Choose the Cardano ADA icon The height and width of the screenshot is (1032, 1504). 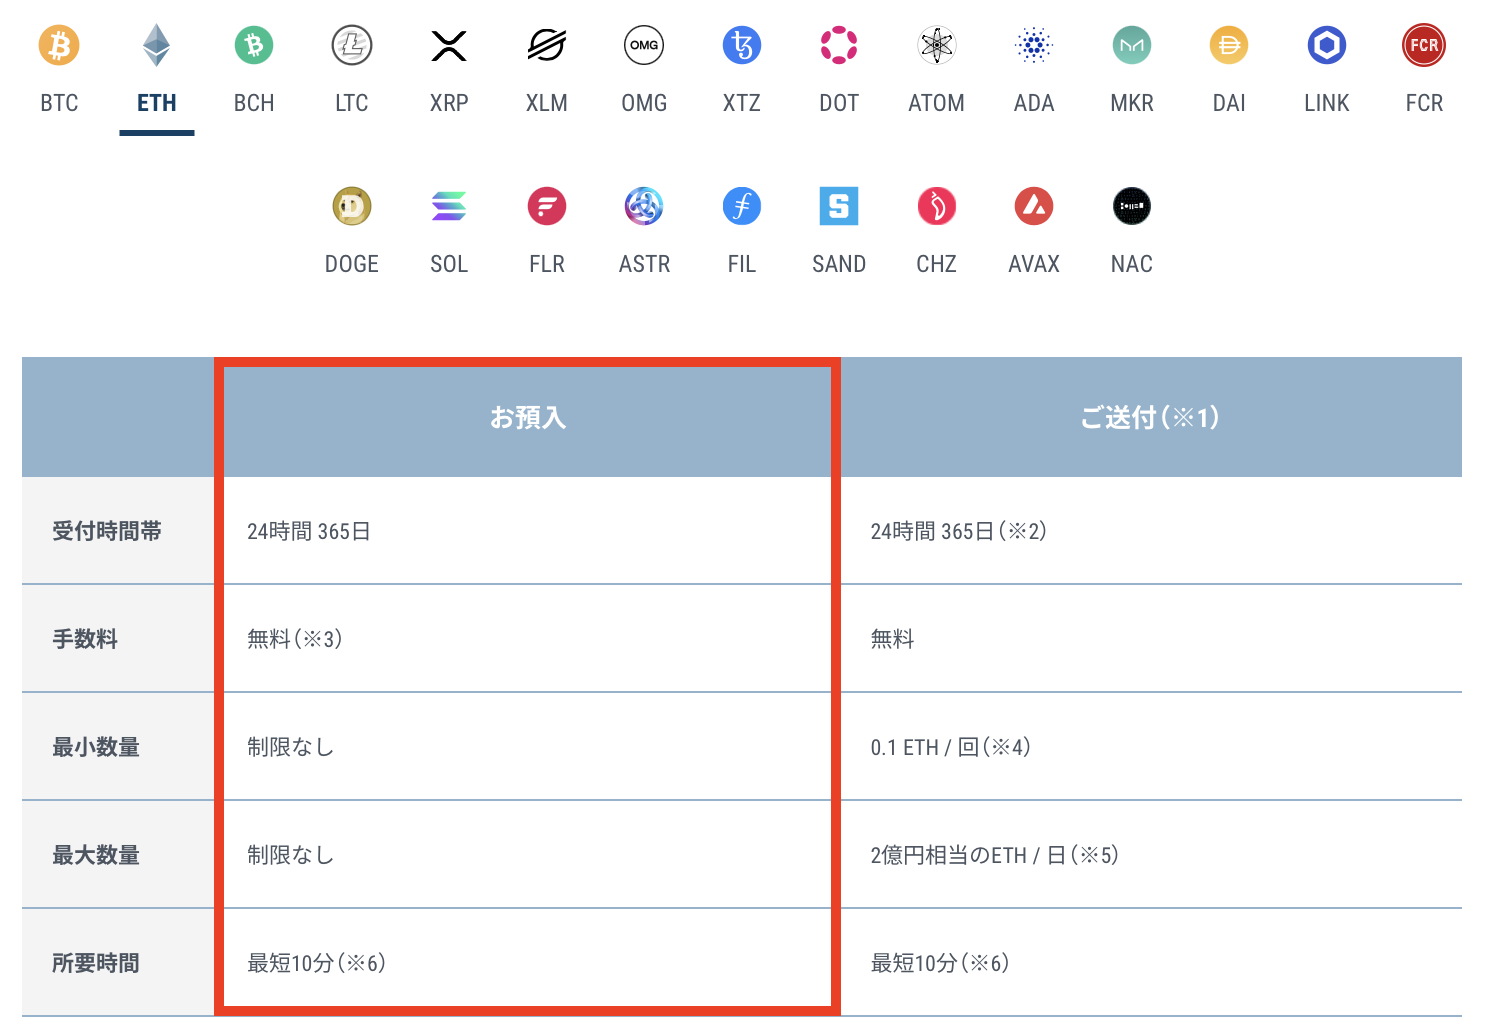pyautogui.click(x=1034, y=45)
